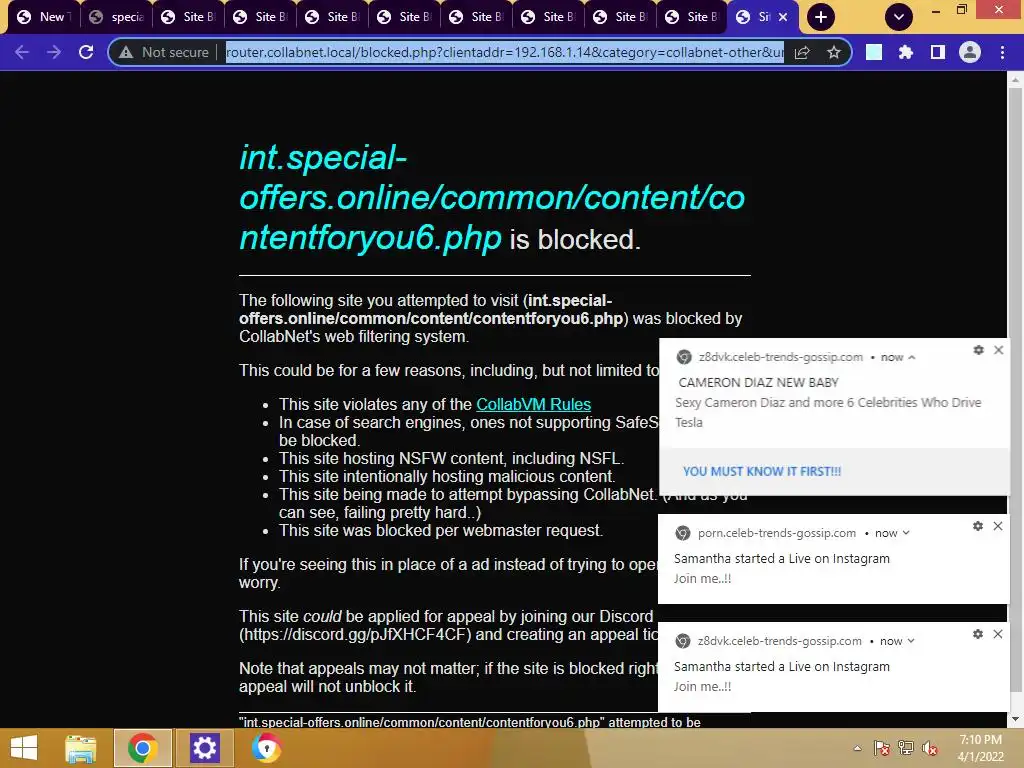Image resolution: width=1024 pixels, height=768 pixels.
Task: Click the light blue extension icon
Action: (874, 52)
